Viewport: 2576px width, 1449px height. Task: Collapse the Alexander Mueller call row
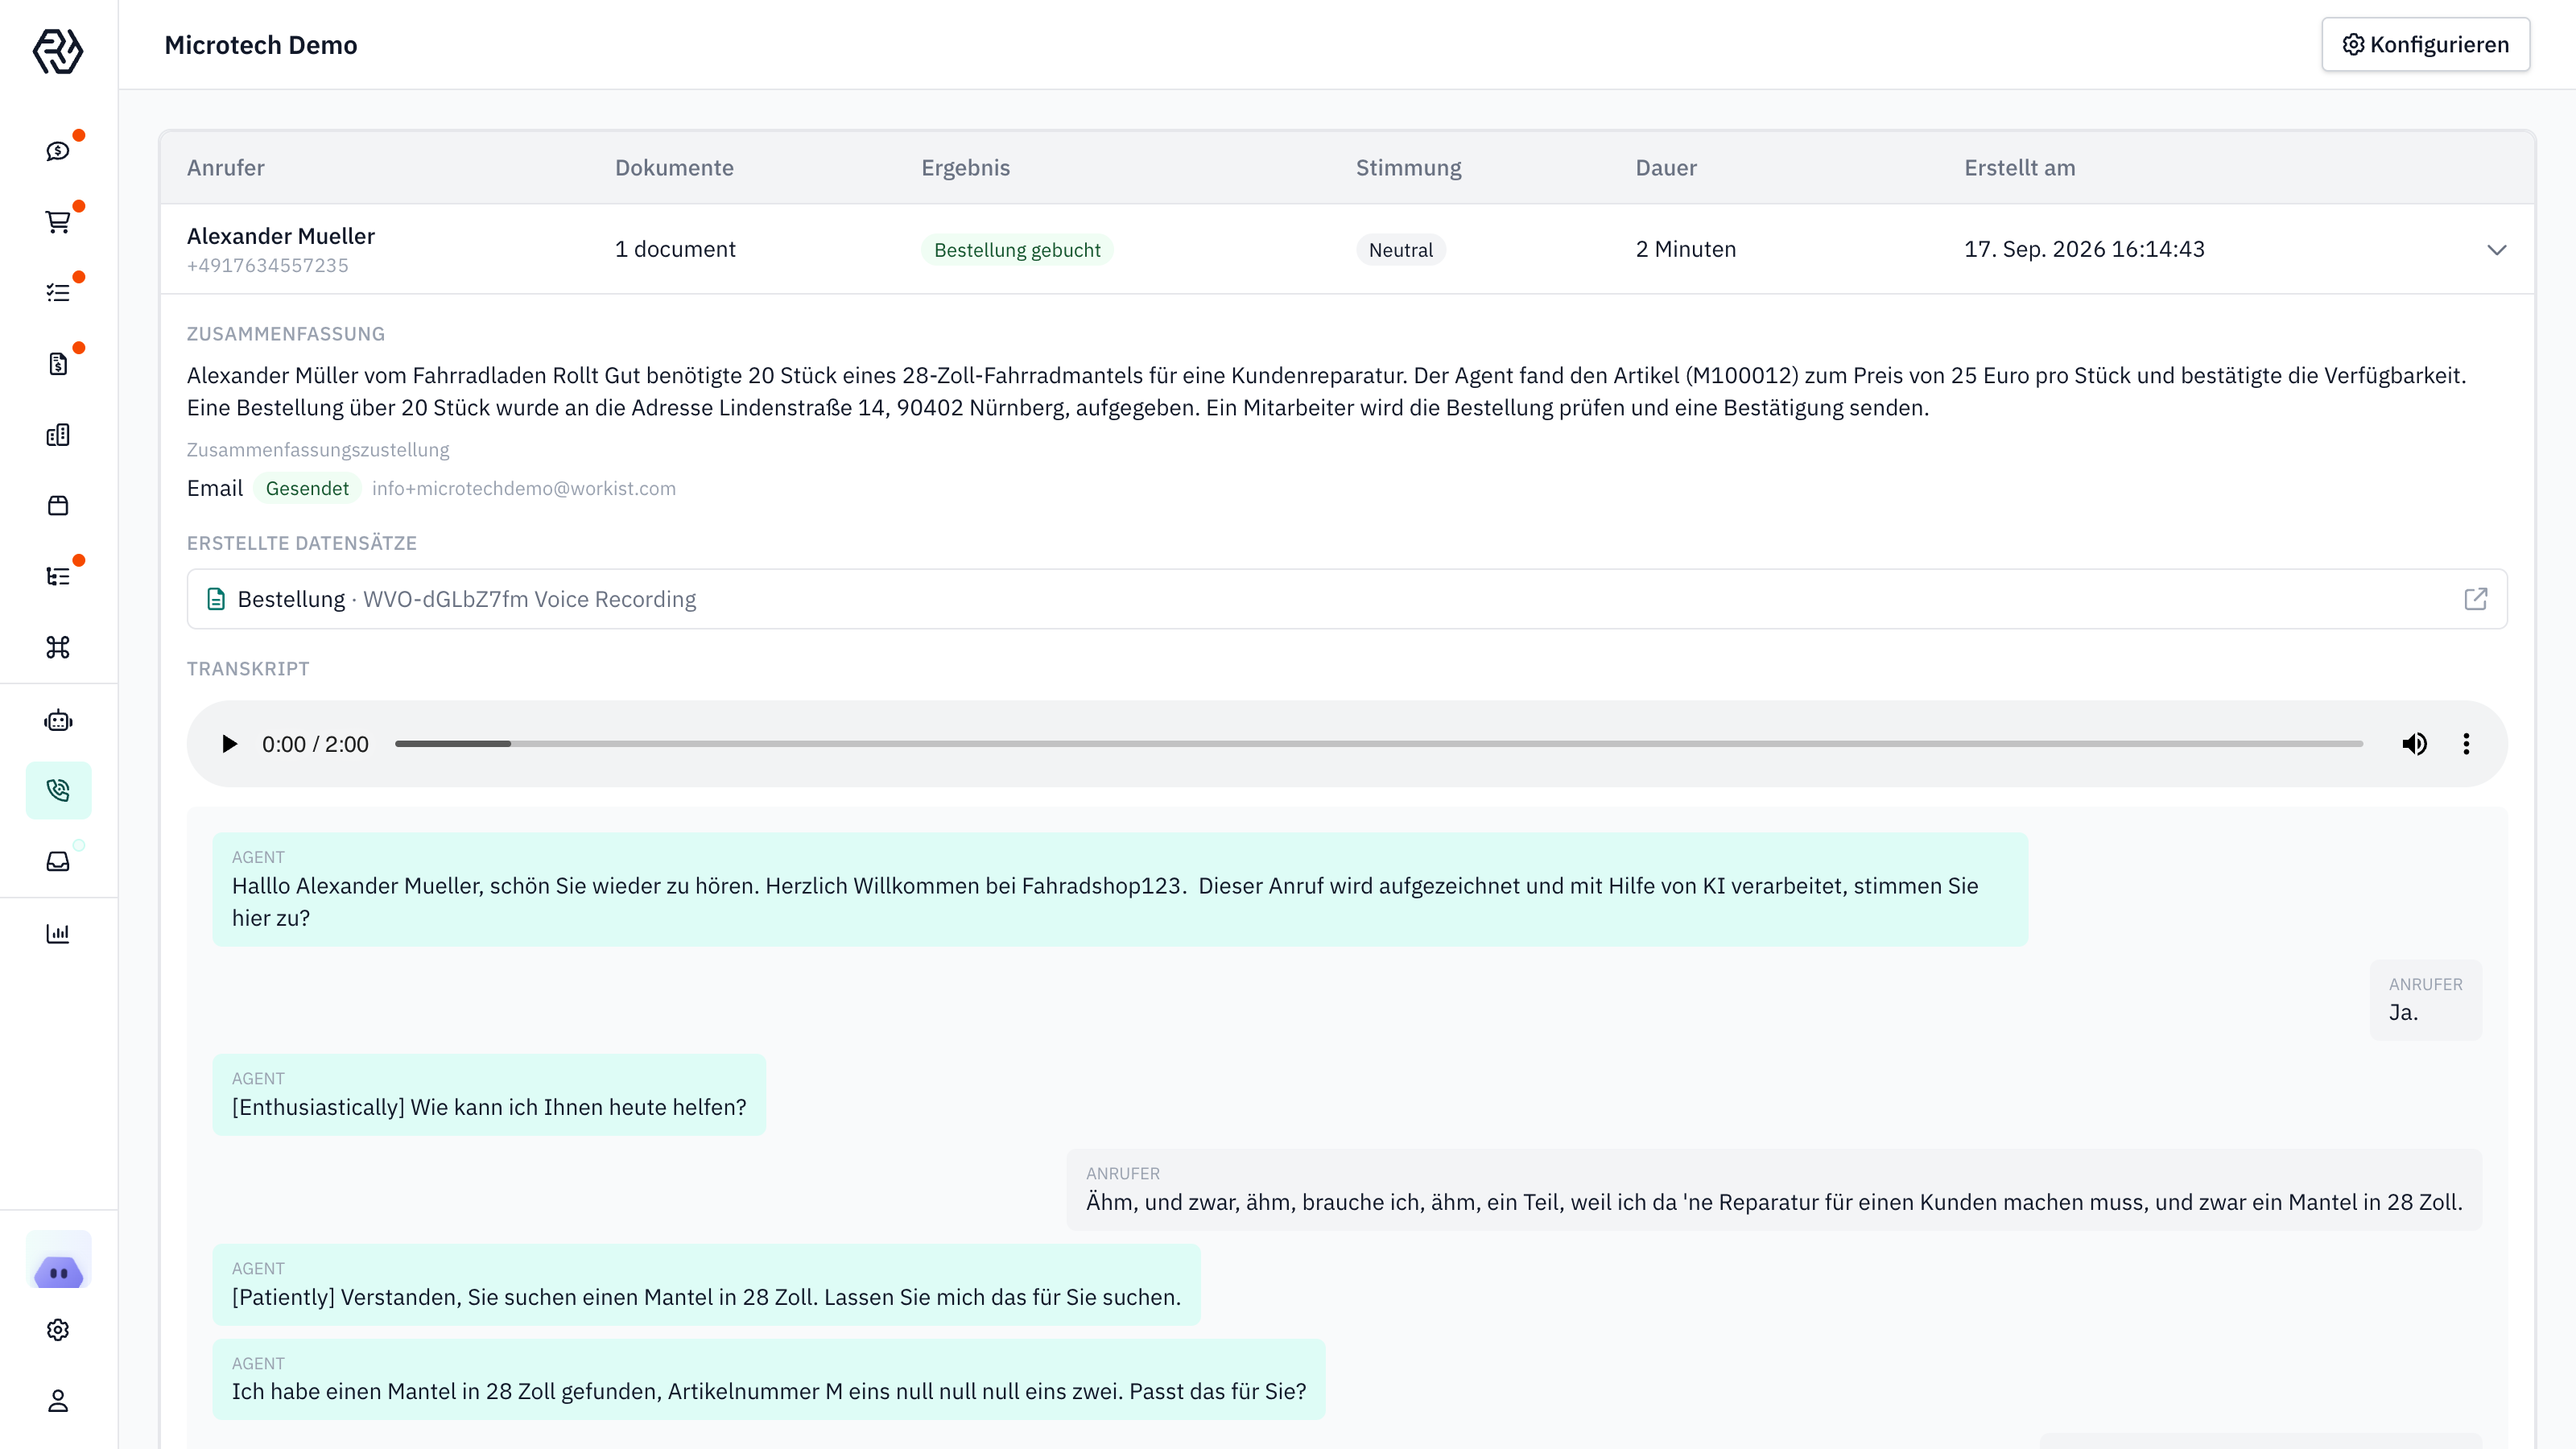(x=2496, y=250)
